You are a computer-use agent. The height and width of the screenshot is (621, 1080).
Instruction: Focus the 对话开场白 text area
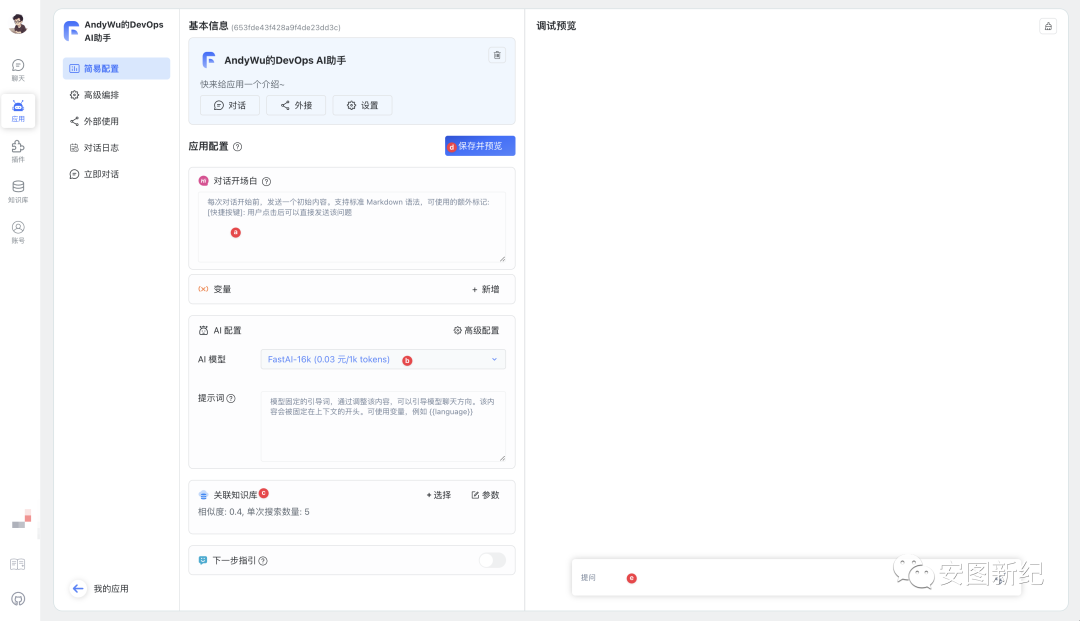(352, 227)
